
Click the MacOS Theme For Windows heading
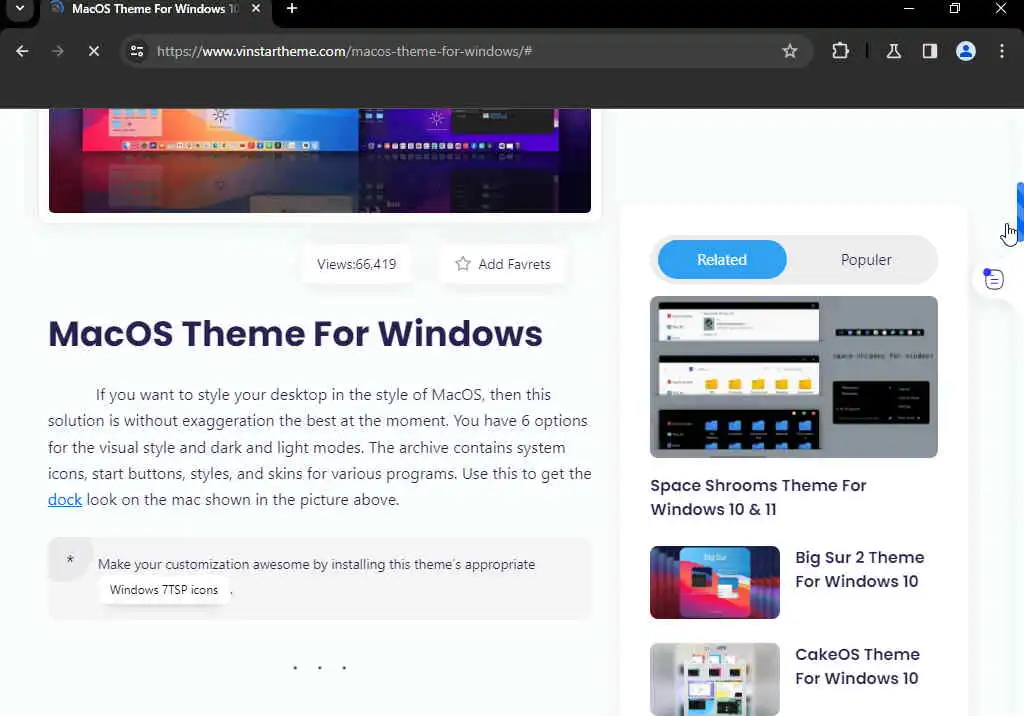tap(295, 333)
